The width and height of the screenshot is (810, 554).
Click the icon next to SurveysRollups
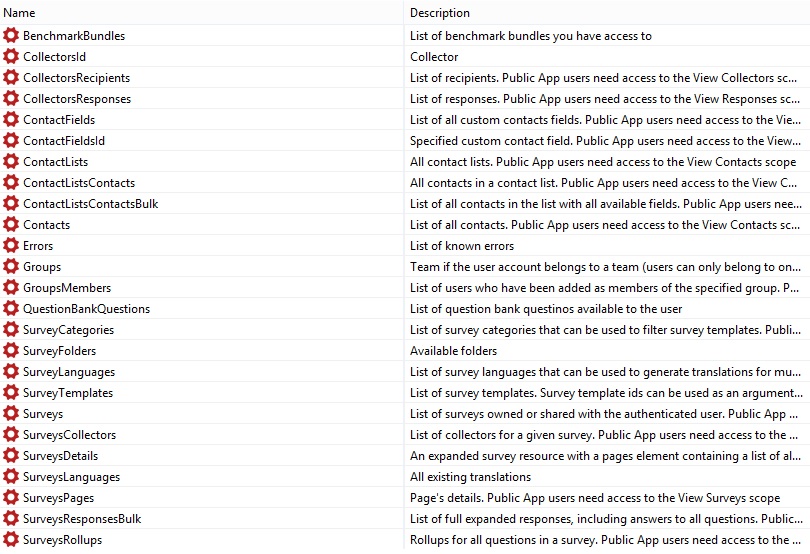[11, 540]
